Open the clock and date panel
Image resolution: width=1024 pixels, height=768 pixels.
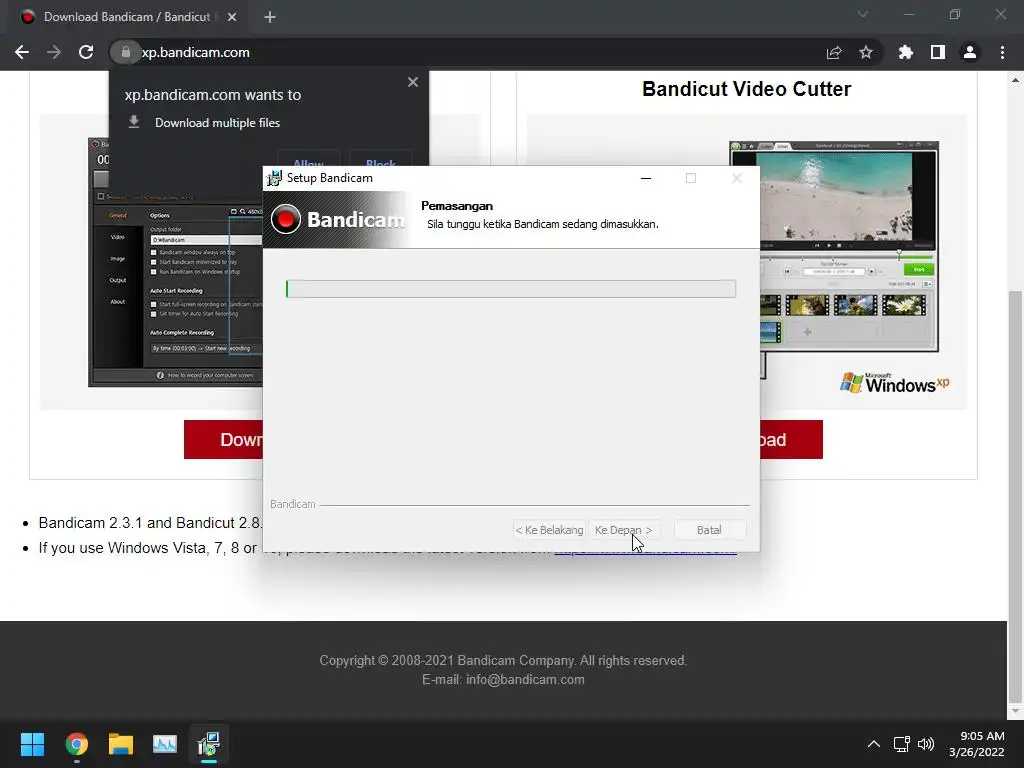[976, 744]
